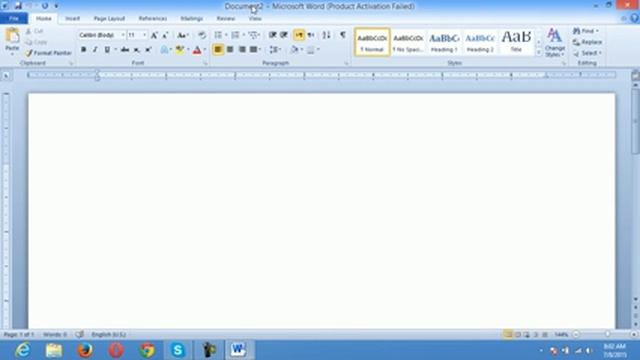Click the Select button in Editing
Viewport: 640px width, 360px height.
tap(587, 53)
